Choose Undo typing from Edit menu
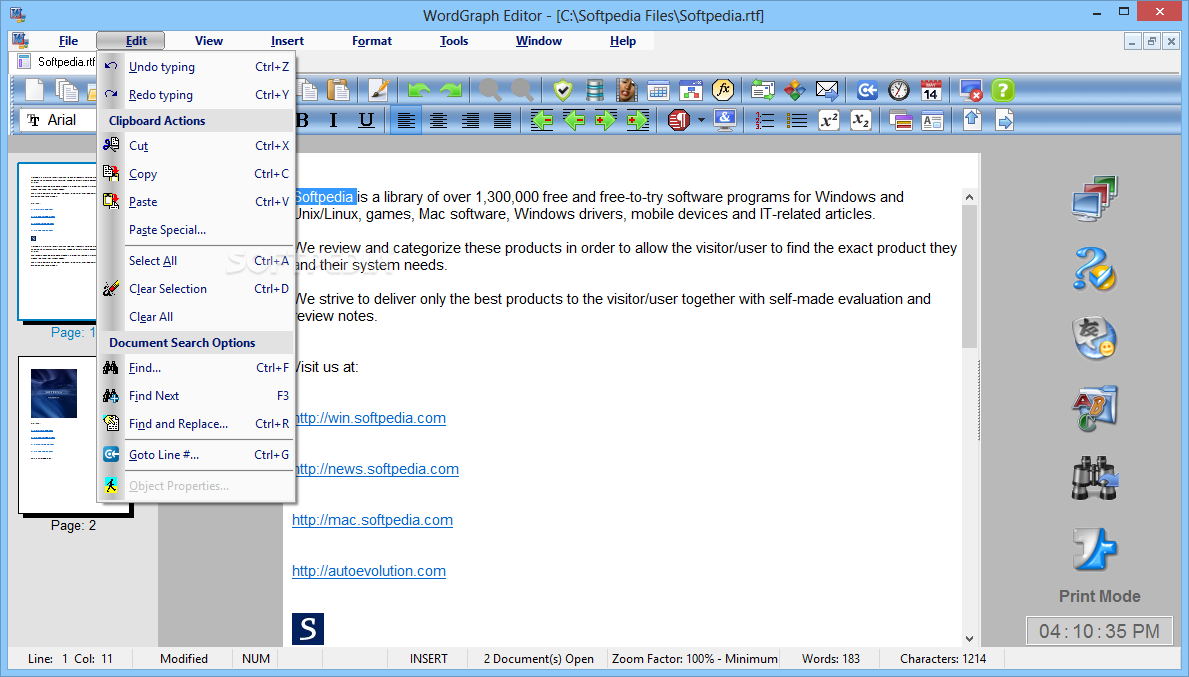The image size is (1189, 677). coord(196,67)
